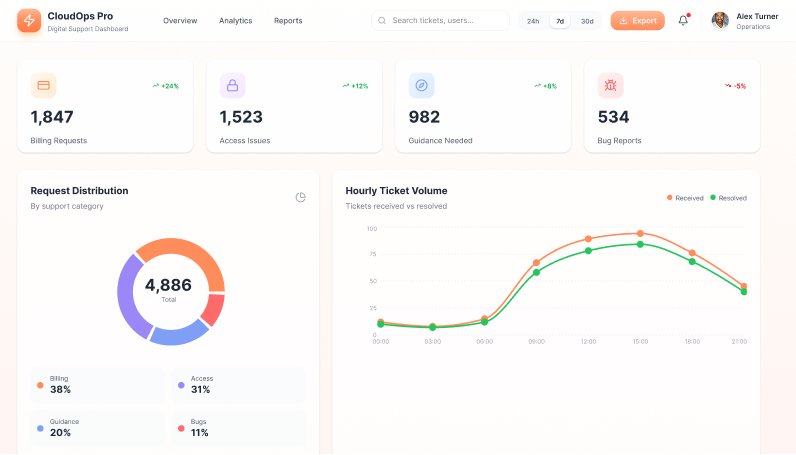796x455 pixels.
Task: Toggle the Received series in chart legend
Action: coord(686,198)
